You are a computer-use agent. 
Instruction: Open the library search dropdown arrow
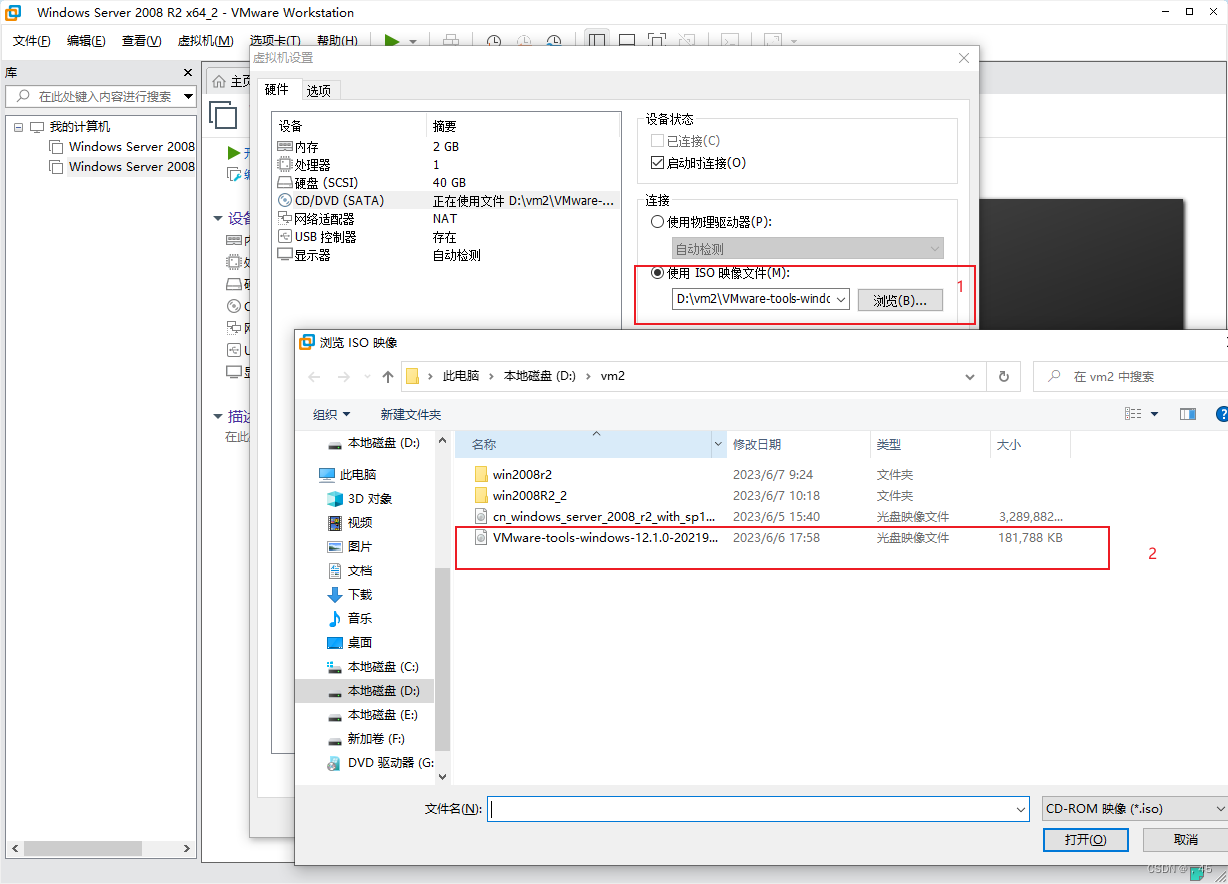click(x=188, y=96)
